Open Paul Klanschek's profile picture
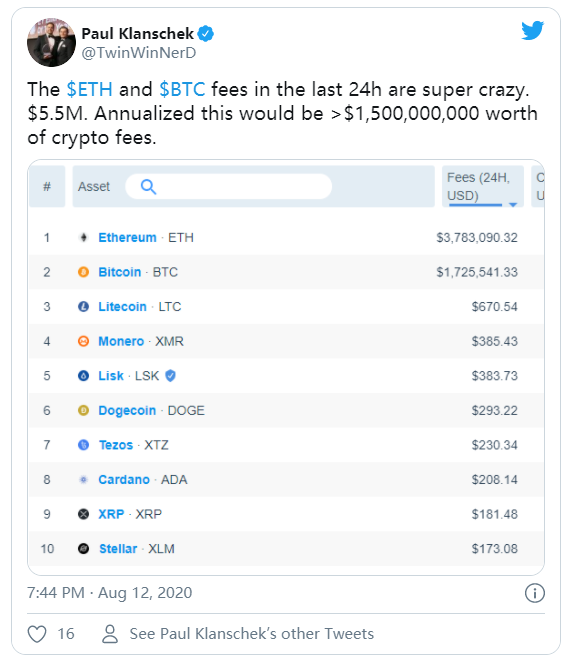Screen dimensions: 572x664 [51, 42]
